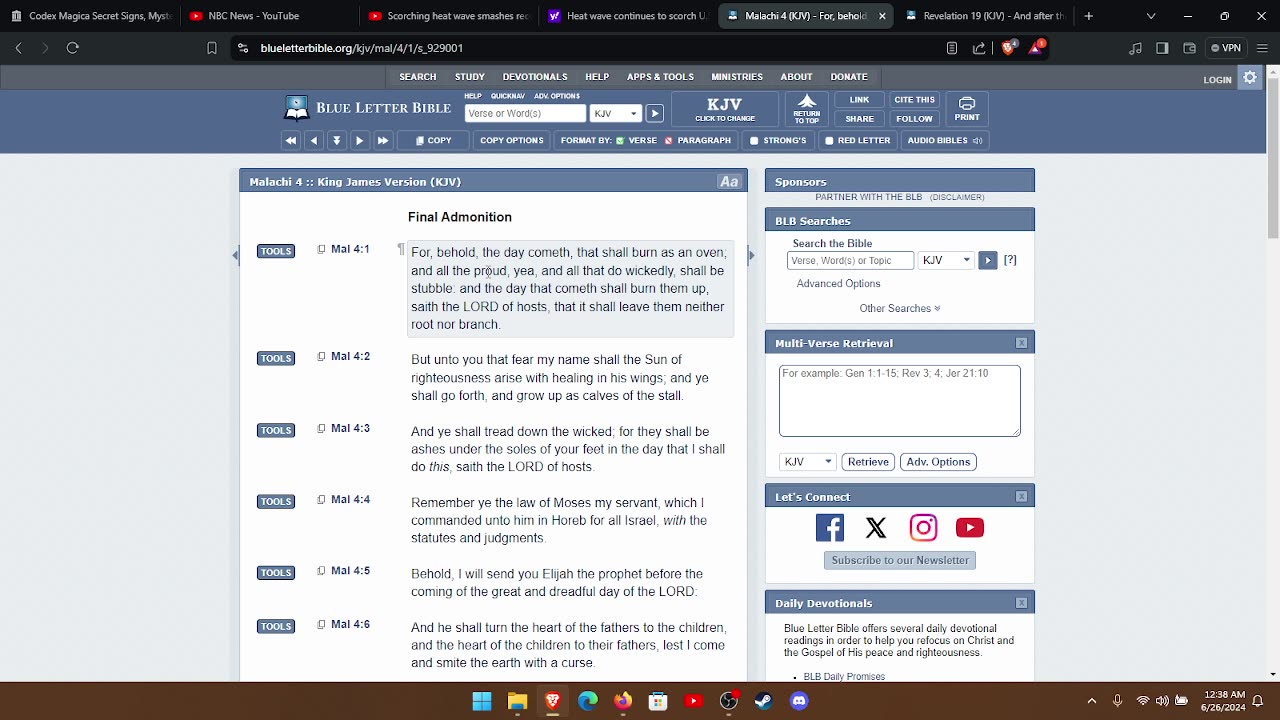Screen dimensions: 1280x720
Task: Click KJV click-to-change button
Action: 725,109
